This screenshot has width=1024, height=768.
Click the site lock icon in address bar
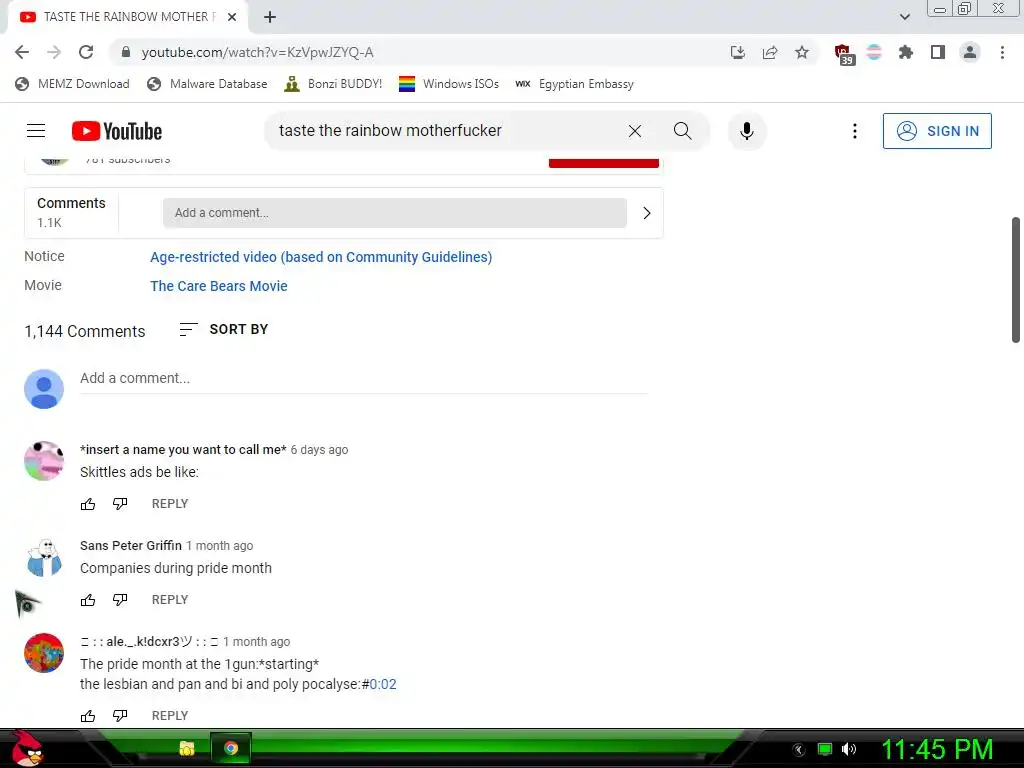pos(126,52)
